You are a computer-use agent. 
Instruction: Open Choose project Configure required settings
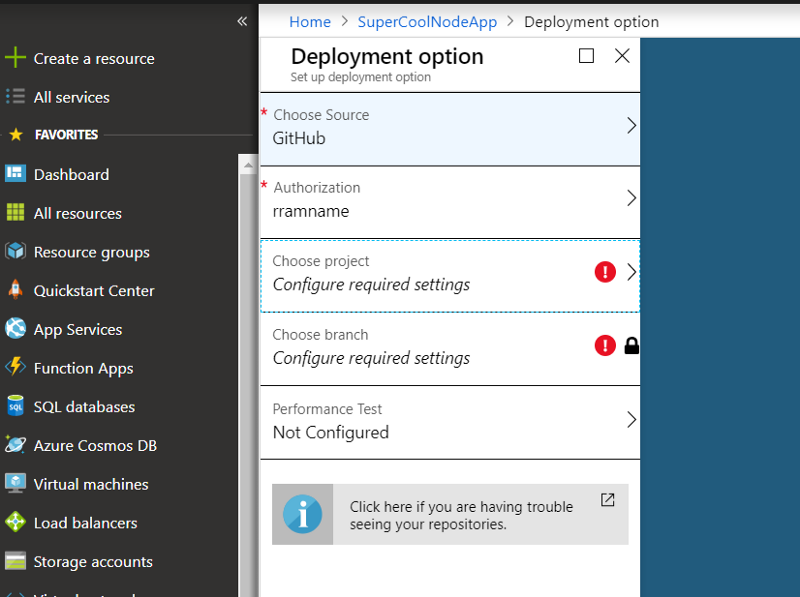click(450, 276)
